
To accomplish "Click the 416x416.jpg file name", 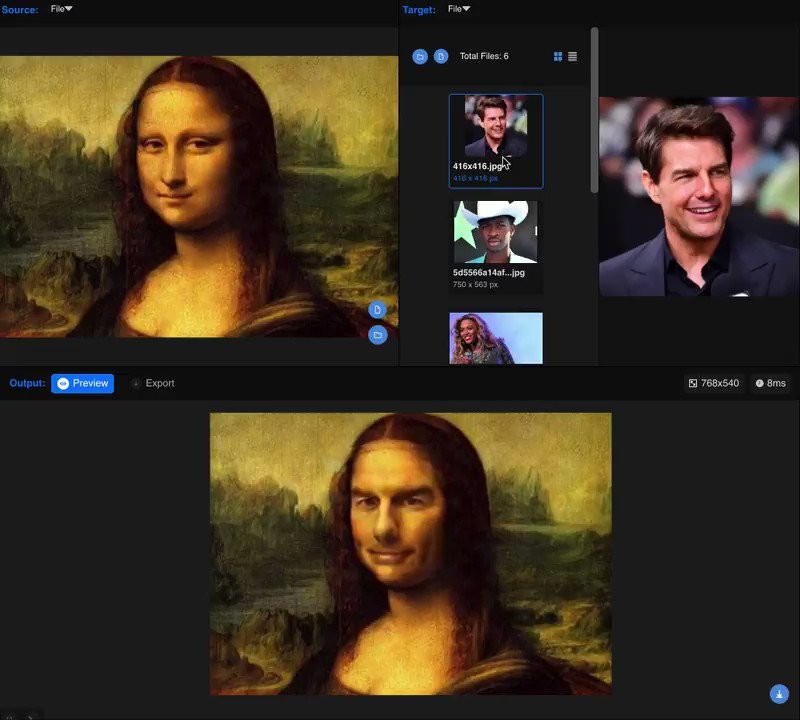I will click(477, 166).
